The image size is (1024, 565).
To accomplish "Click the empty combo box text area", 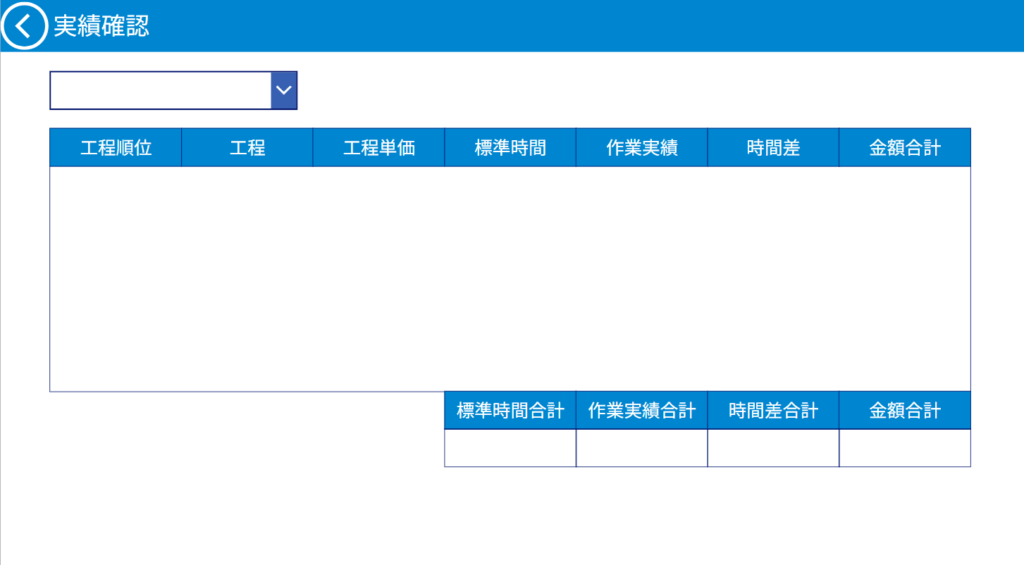I will click(x=161, y=90).
